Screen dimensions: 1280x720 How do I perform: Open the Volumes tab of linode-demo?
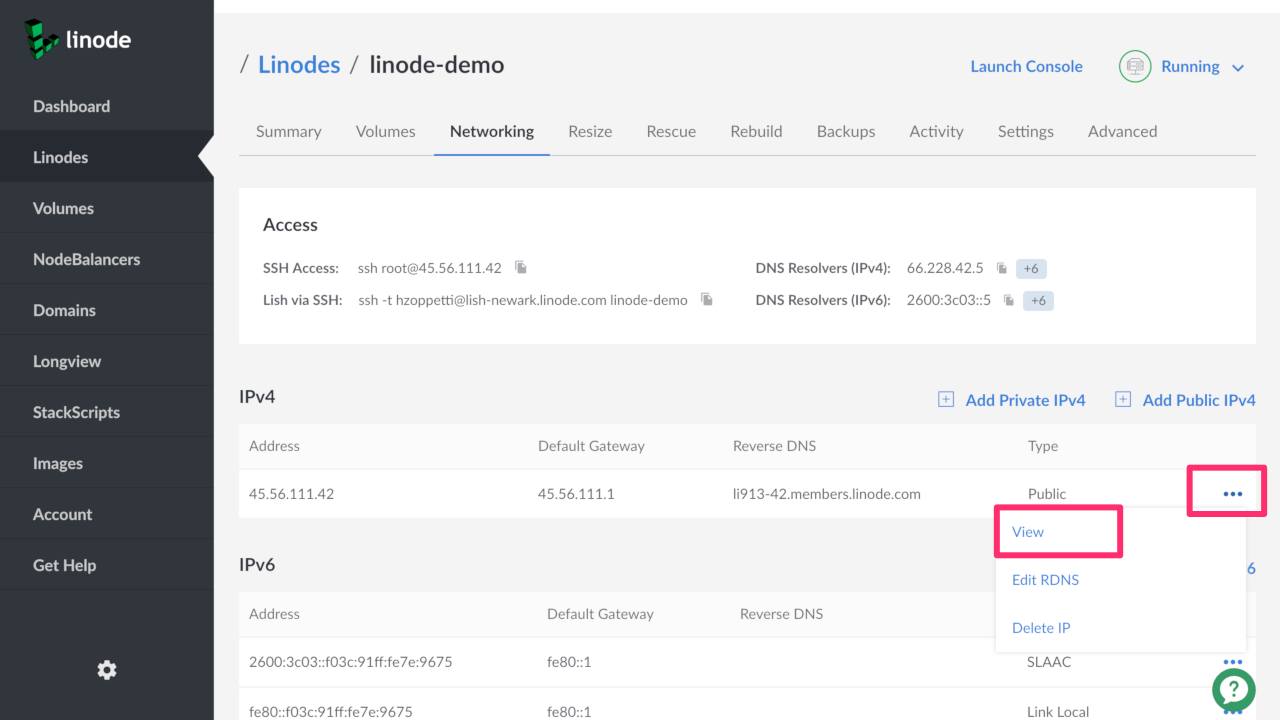tap(385, 131)
